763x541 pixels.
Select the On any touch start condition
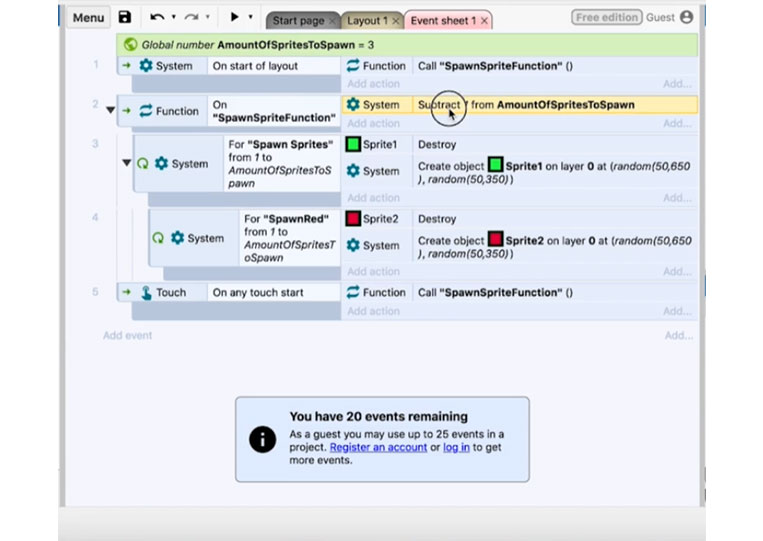pos(274,292)
